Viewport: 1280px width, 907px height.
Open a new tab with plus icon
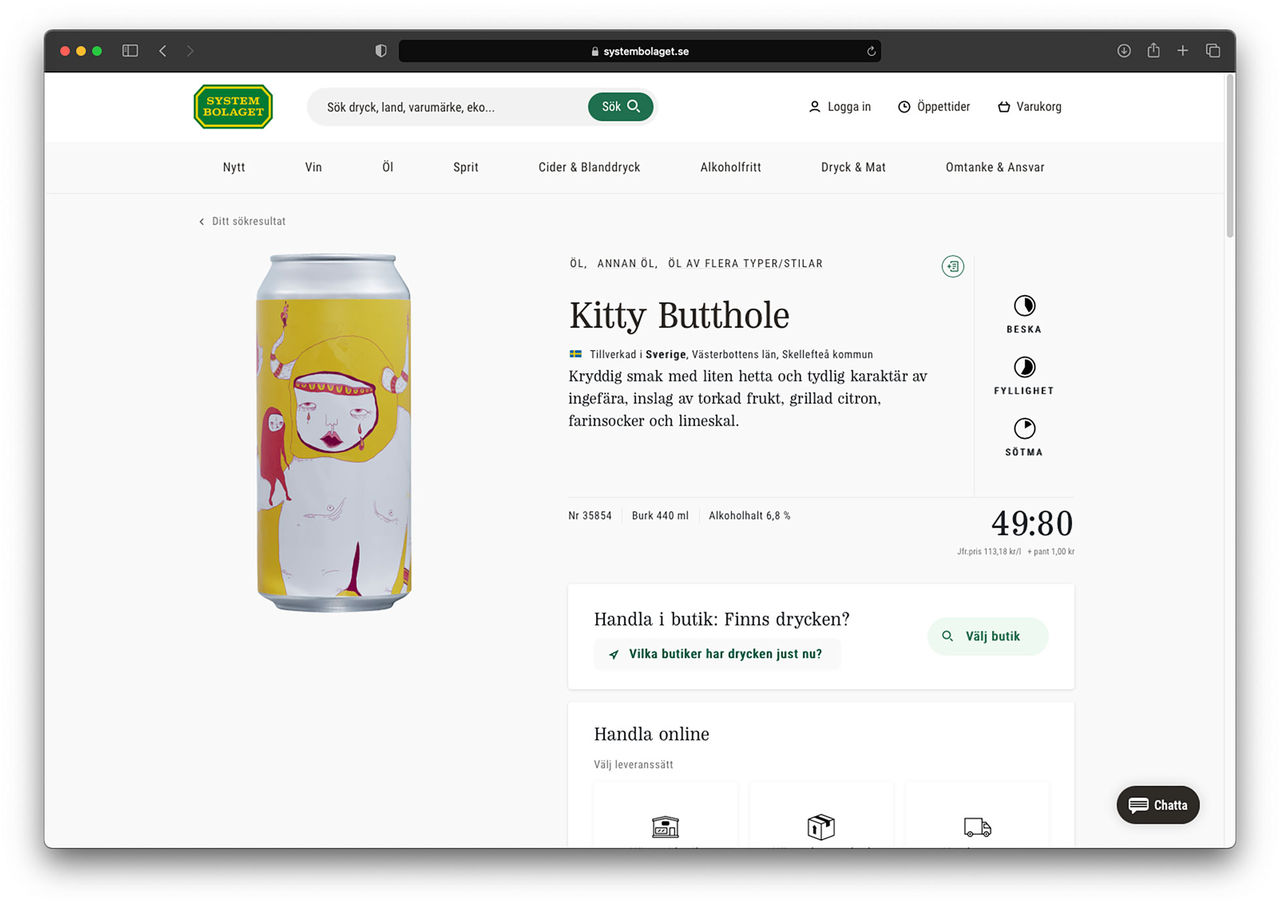pos(1183,51)
